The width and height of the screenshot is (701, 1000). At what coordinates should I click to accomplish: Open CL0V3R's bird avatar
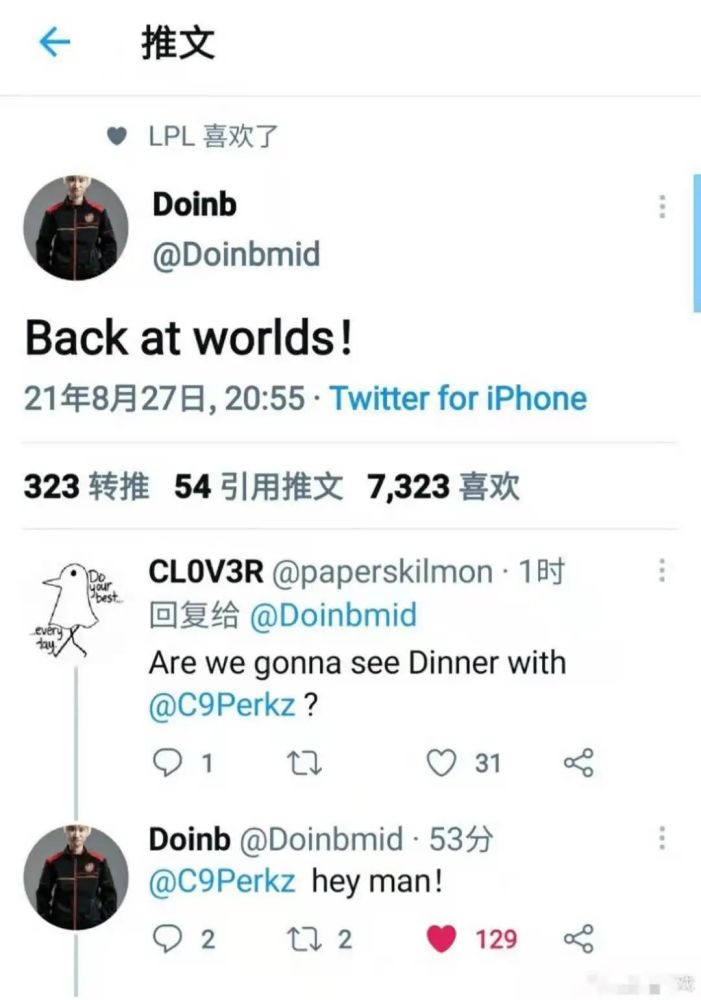75,610
